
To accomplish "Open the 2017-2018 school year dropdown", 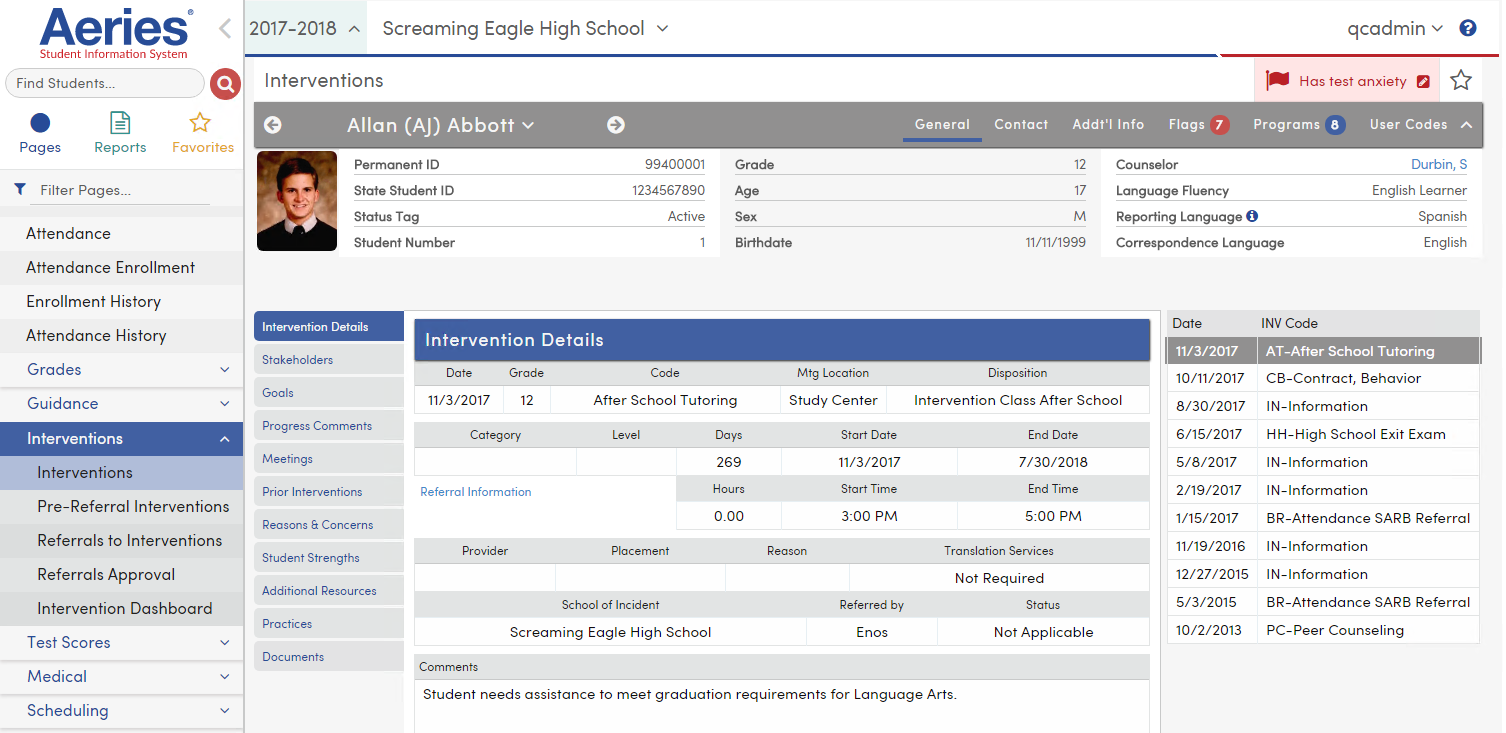I will [x=305, y=28].
